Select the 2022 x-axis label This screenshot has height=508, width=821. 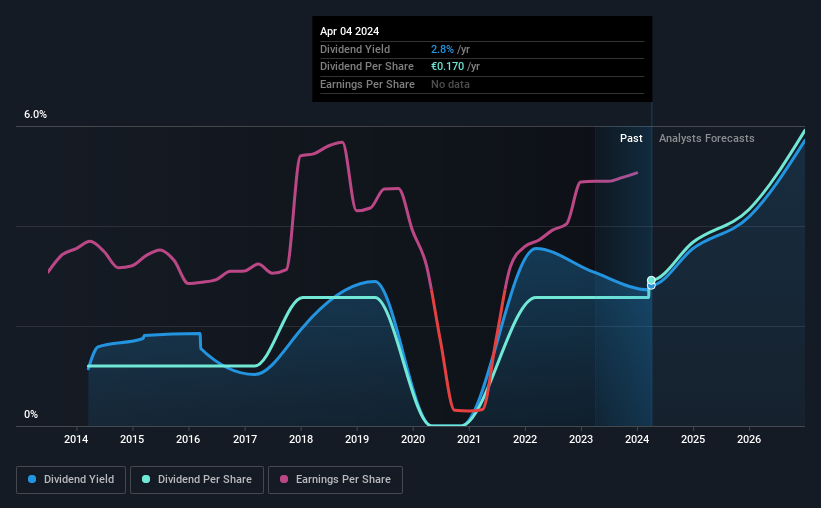coord(525,439)
